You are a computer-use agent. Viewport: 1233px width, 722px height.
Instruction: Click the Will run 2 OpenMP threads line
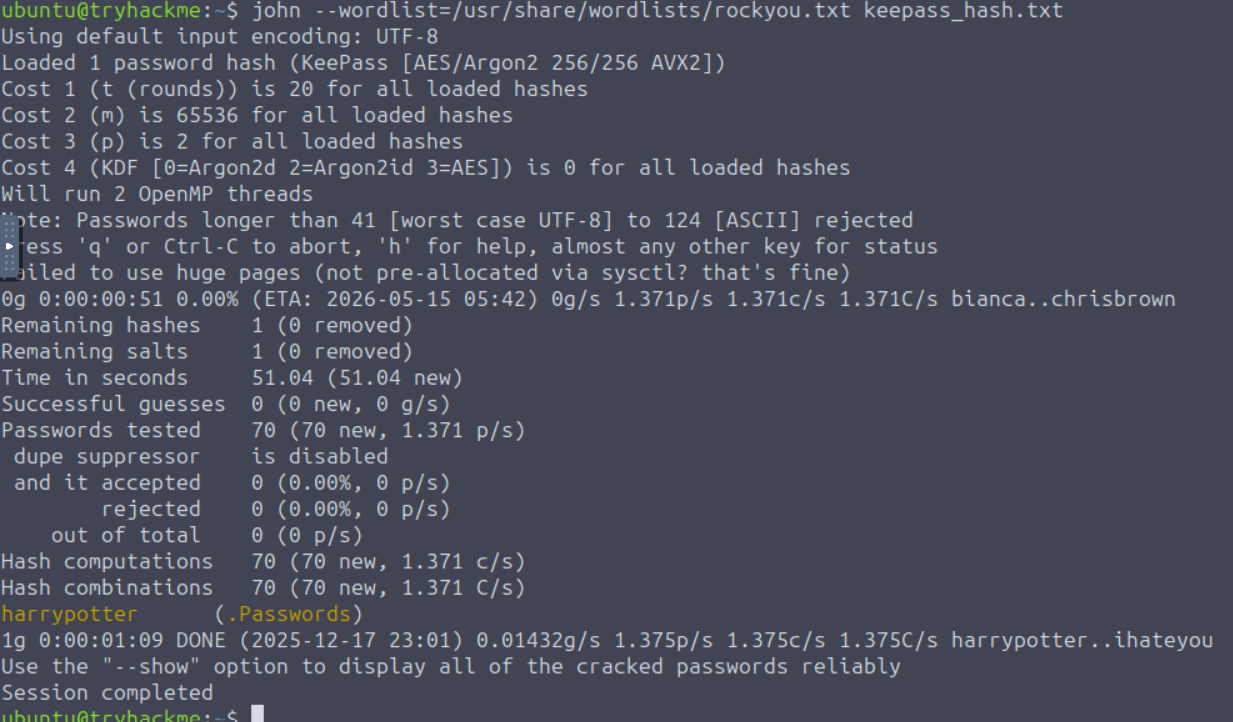[x=157, y=194]
